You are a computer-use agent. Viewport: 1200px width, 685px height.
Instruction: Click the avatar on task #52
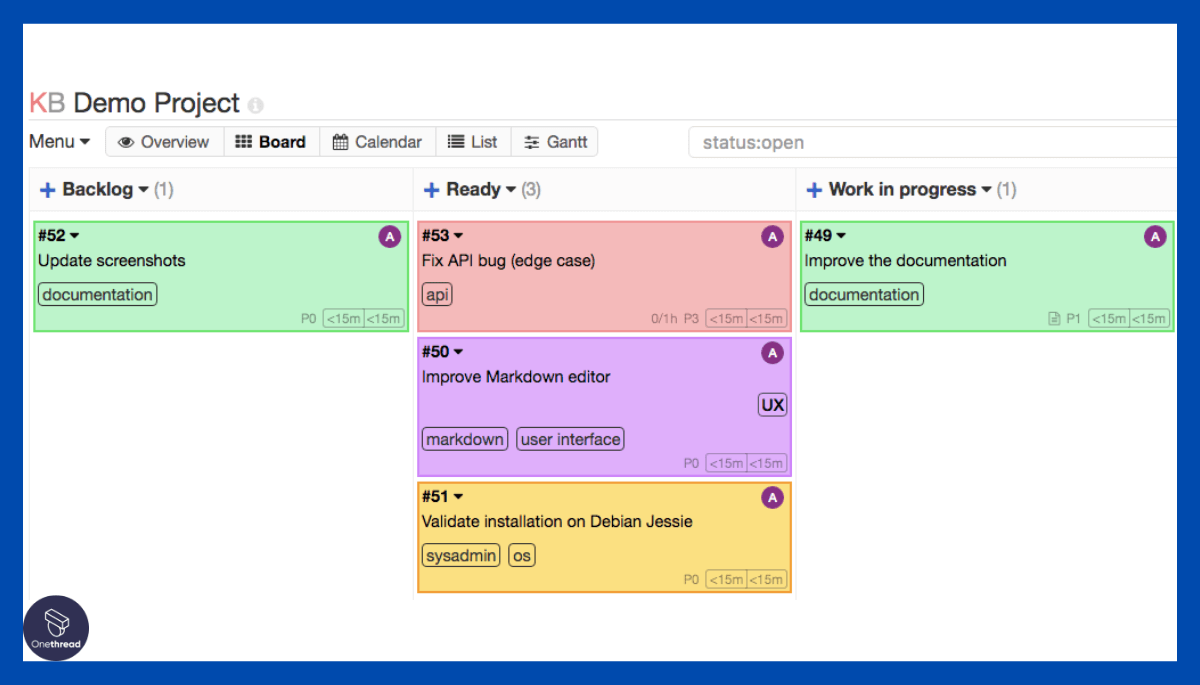point(389,236)
